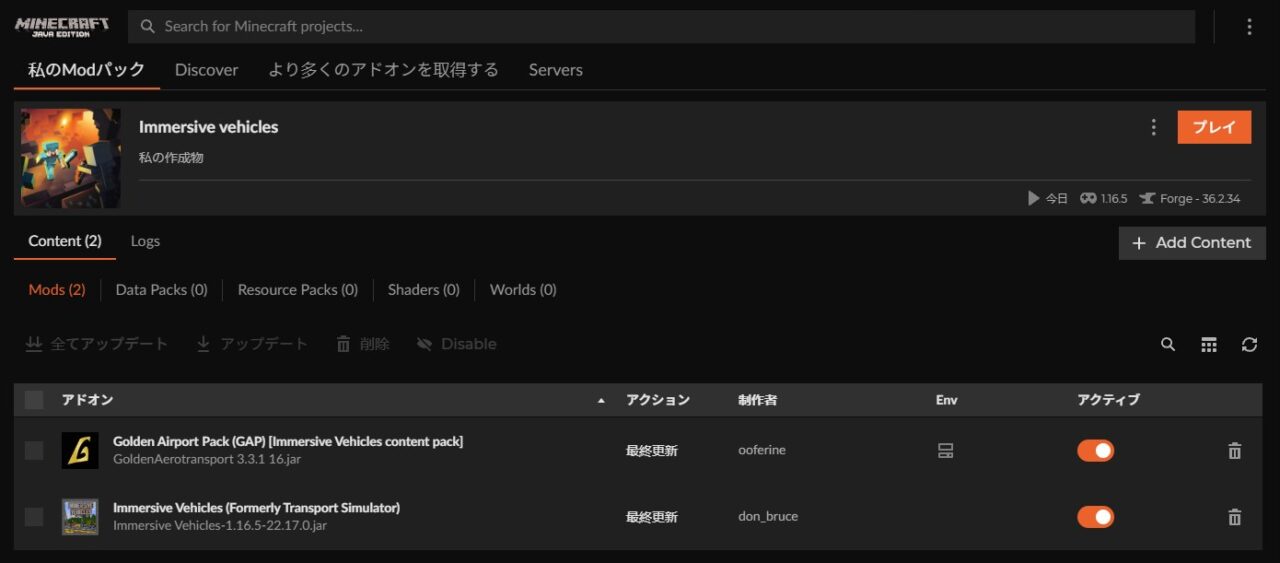Click the Immersive vehicles modpack thumbnail
This screenshot has width=1280, height=563.
coord(71,158)
